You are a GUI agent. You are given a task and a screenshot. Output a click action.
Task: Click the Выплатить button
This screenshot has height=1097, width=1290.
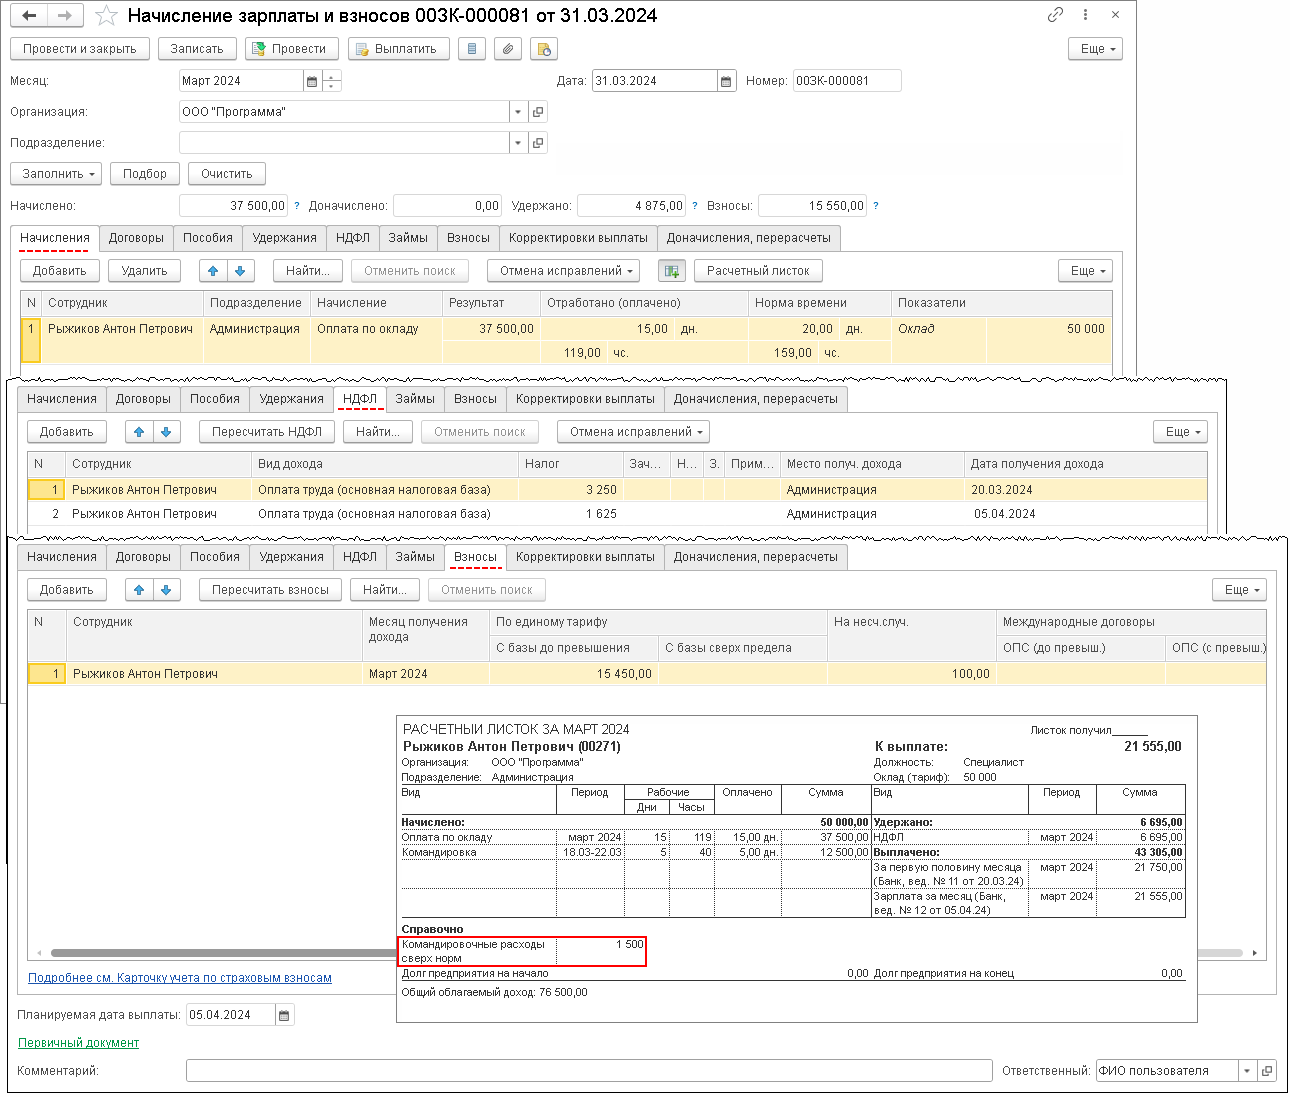399,49
